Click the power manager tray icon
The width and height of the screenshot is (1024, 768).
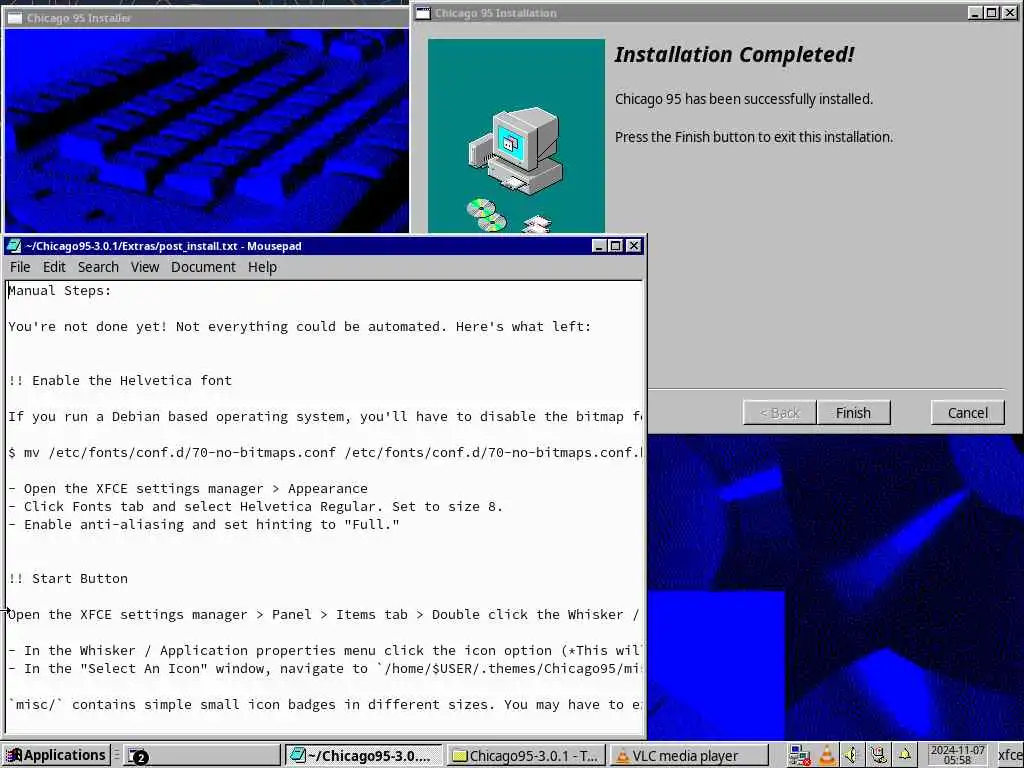tap(878, 756)
